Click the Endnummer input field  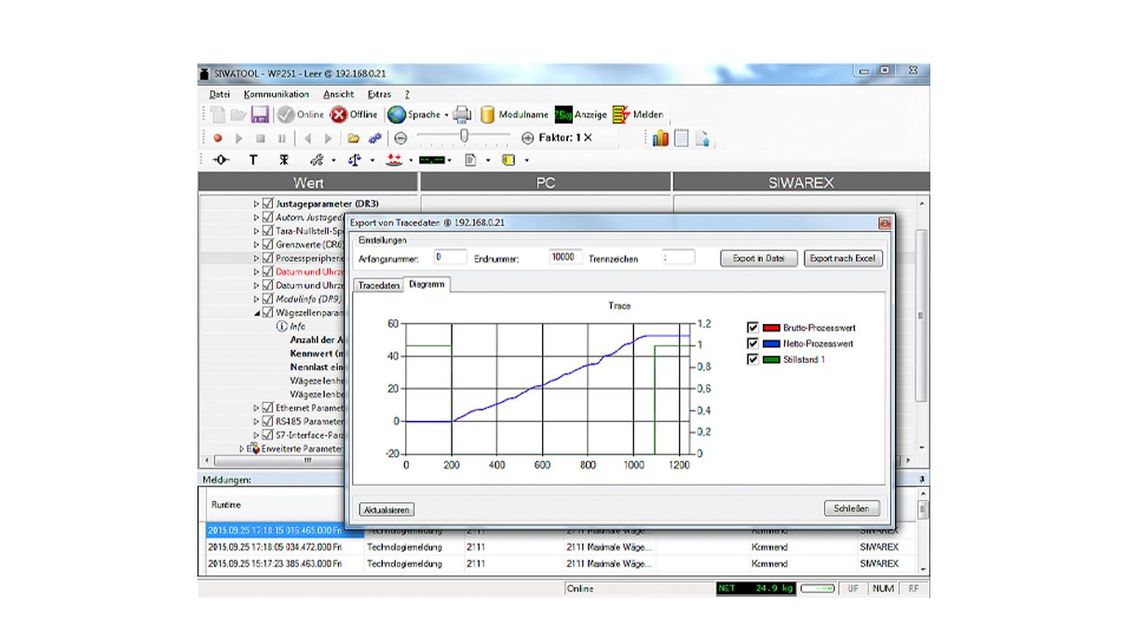click(x=566, y=257)
